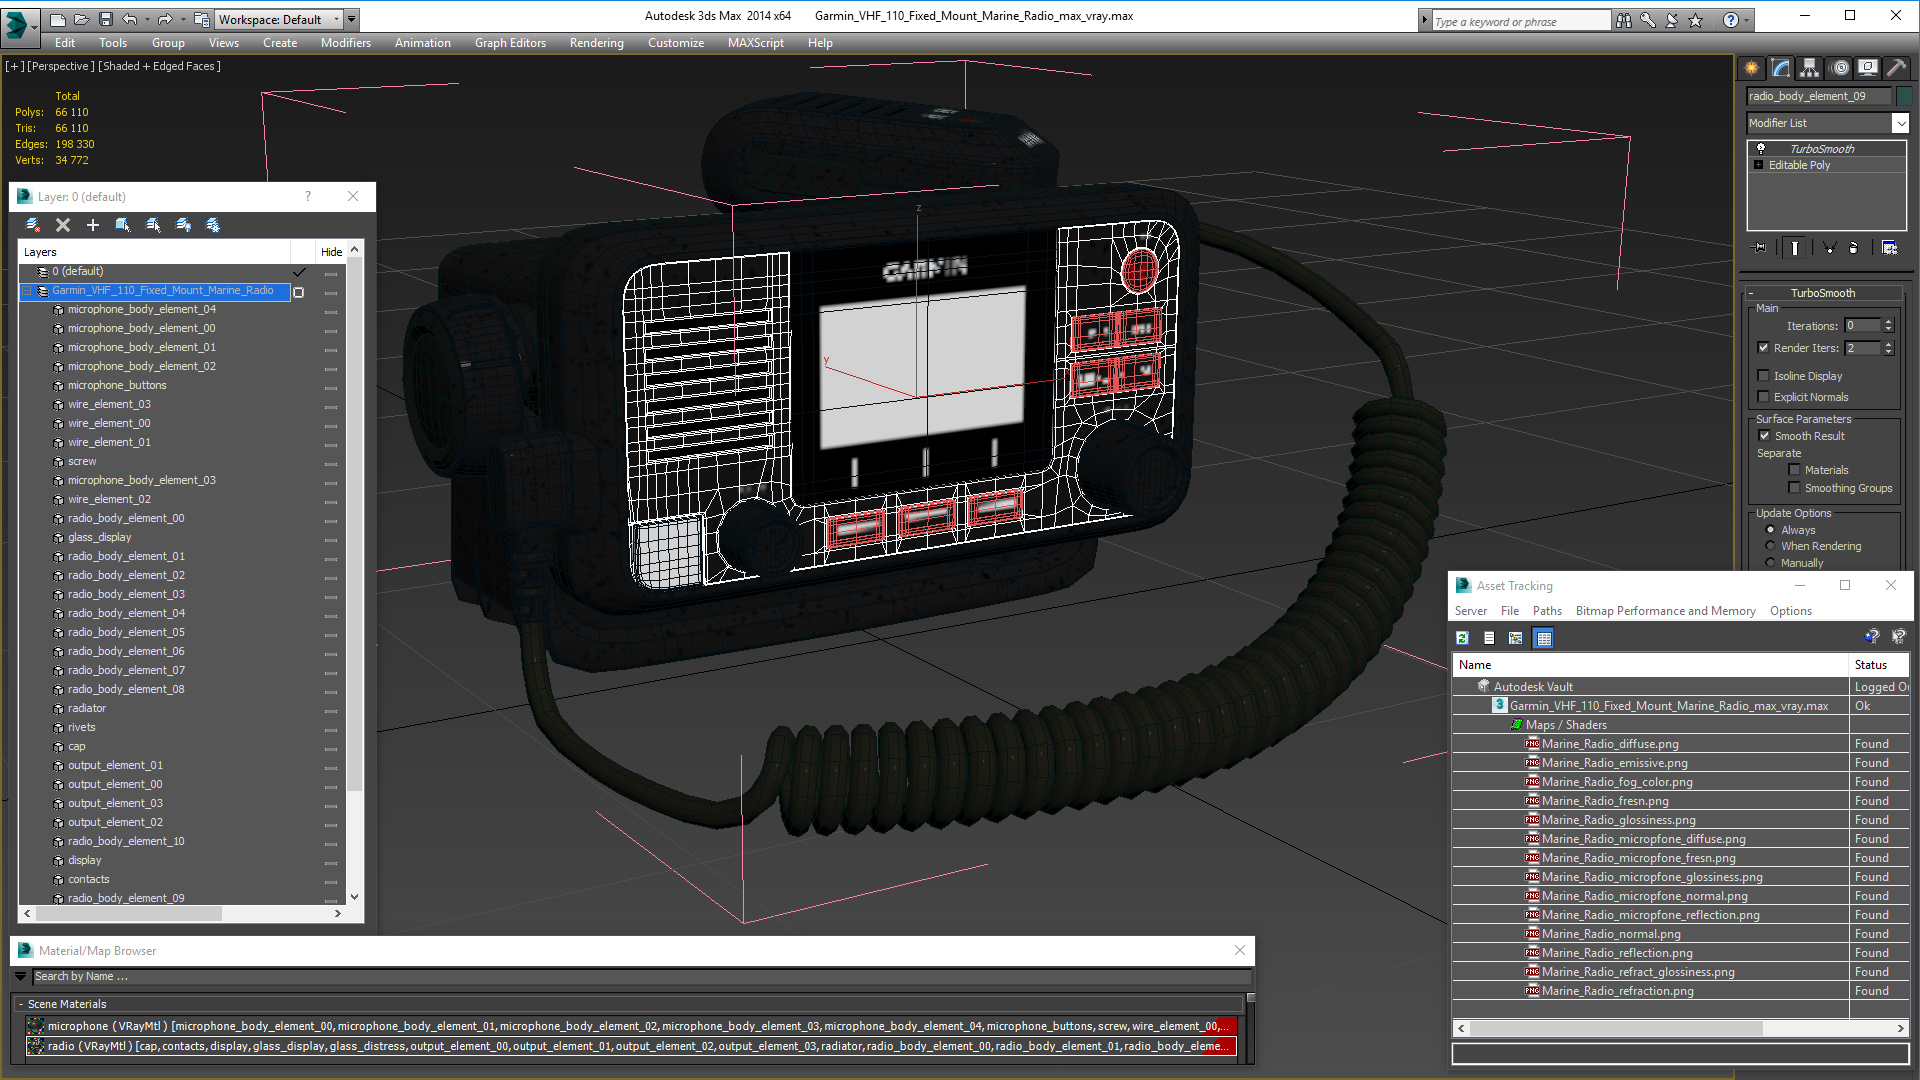The height and width of the screenshot is (1080, 1920).
Task: Click the binoculars search icon
Action: (x=1624, y=20)
